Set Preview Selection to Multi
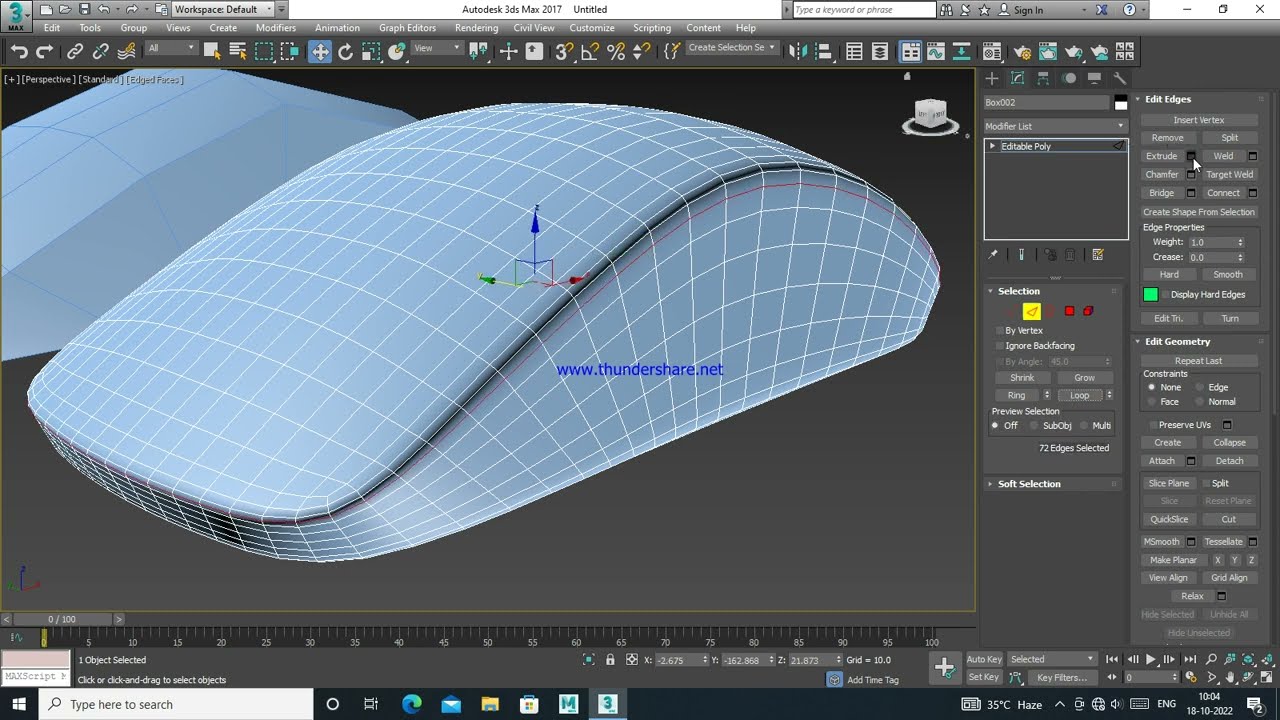The height and width of the screenshot is (720, 1280). point(1084,426)
